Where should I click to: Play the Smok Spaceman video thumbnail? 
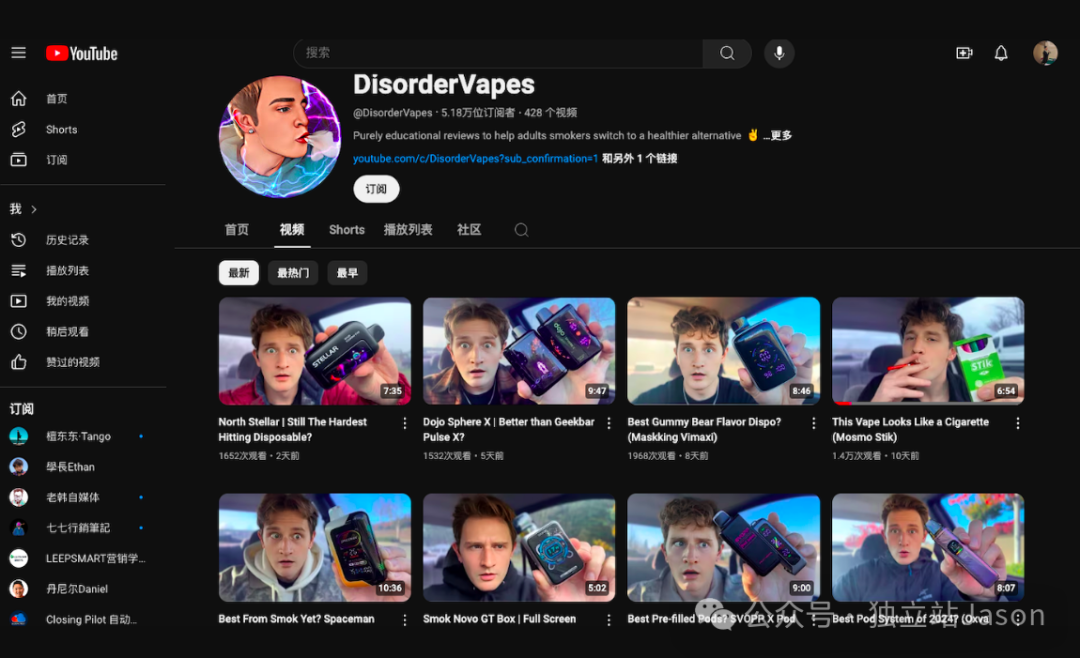(x=315, y=548)
